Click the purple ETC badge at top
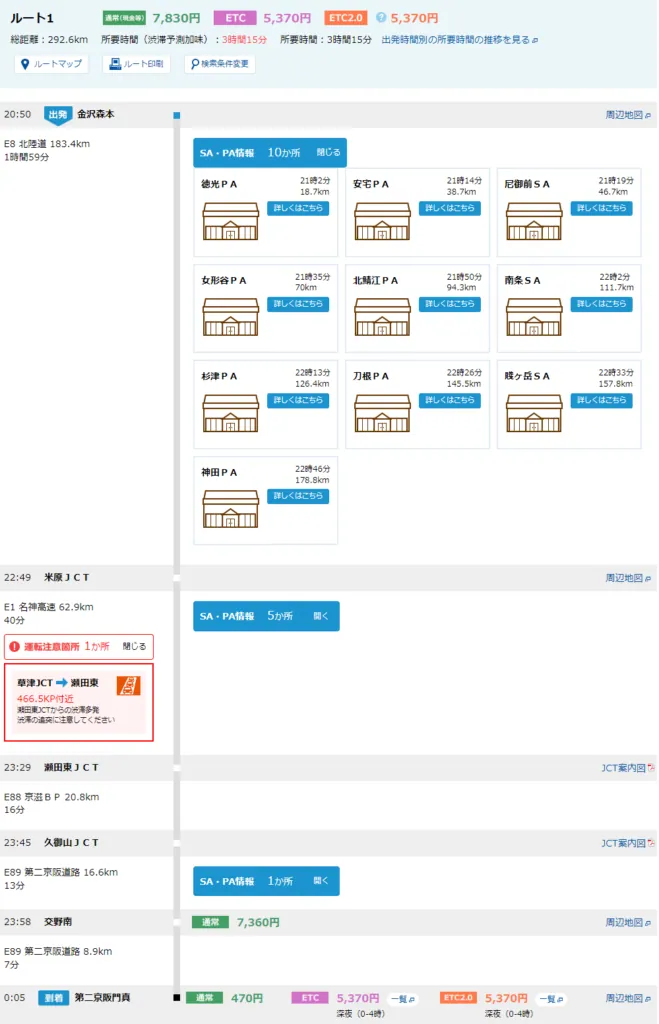This screenshot has width=659, height=1024. pos(235,18)
